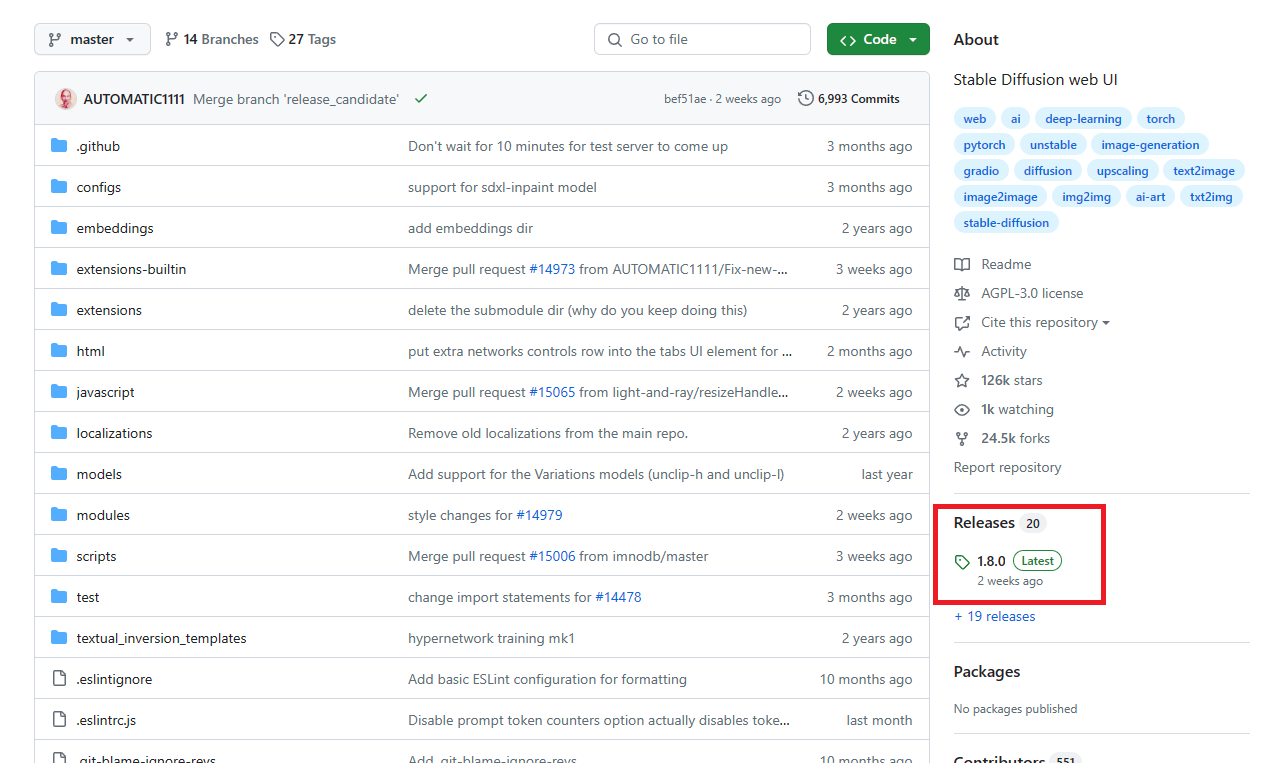Click the file icon beside .eslintignore
1268x763 pixels.
(58, 679)
